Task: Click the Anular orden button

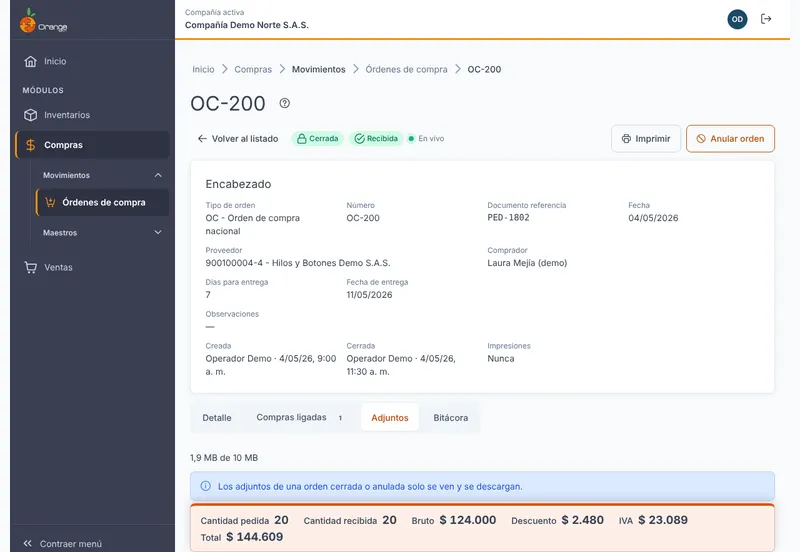Action: point(730,139)
